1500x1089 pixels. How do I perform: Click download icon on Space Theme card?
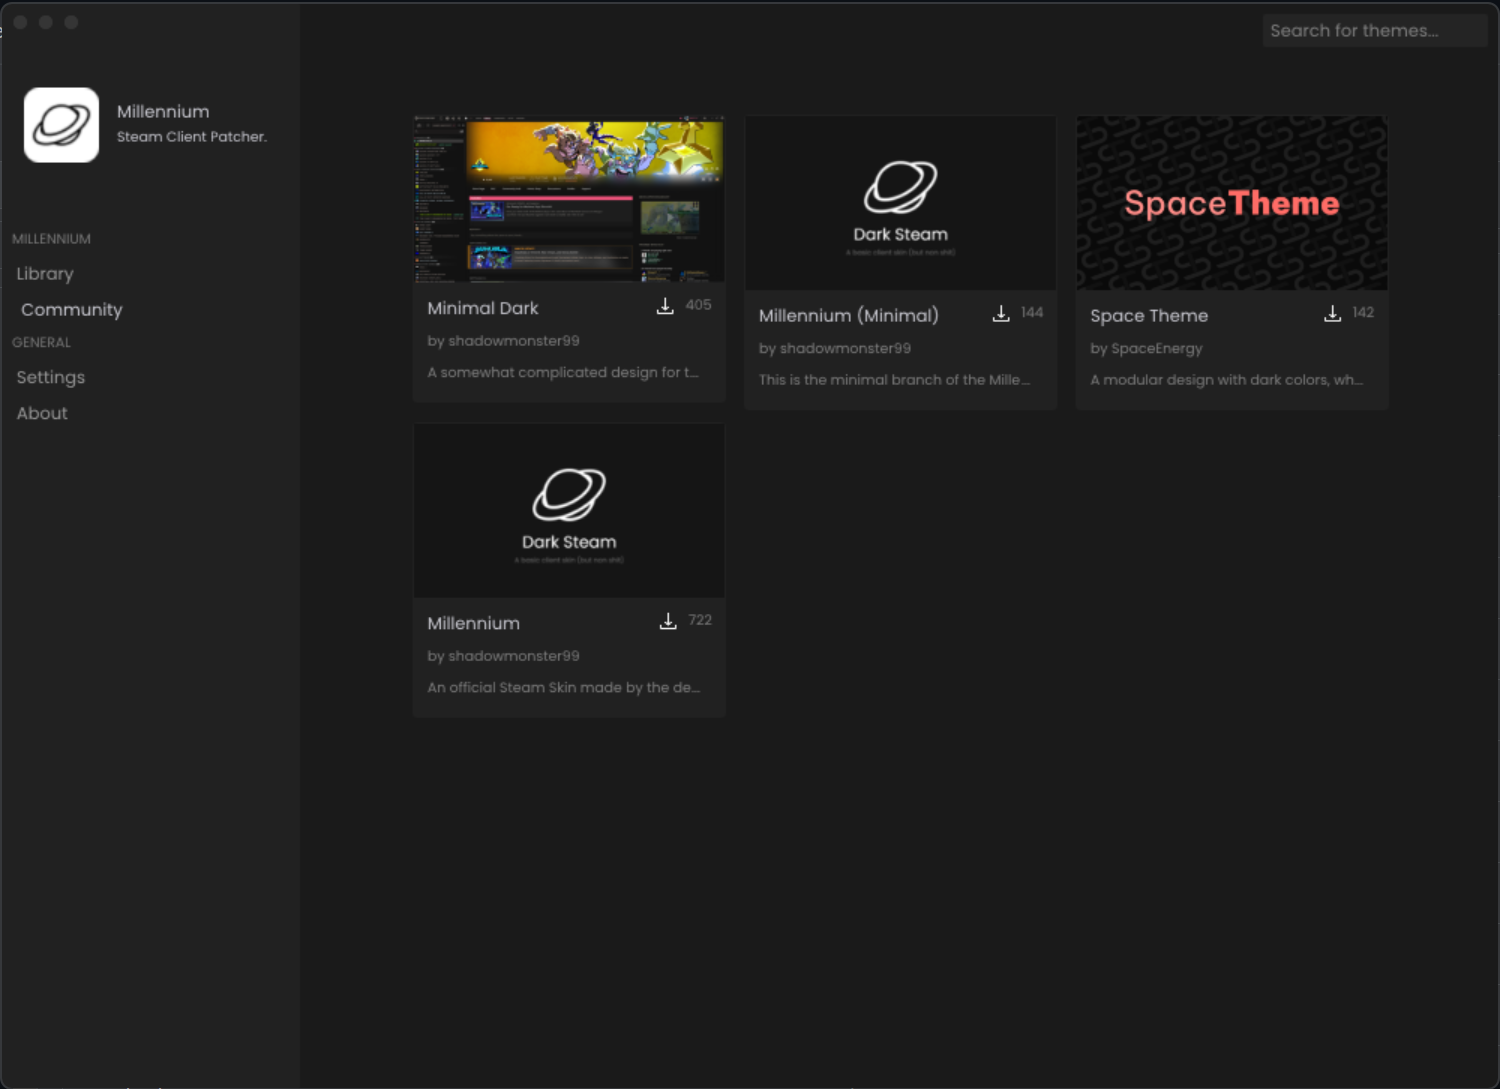click(x=1333, y=314)
